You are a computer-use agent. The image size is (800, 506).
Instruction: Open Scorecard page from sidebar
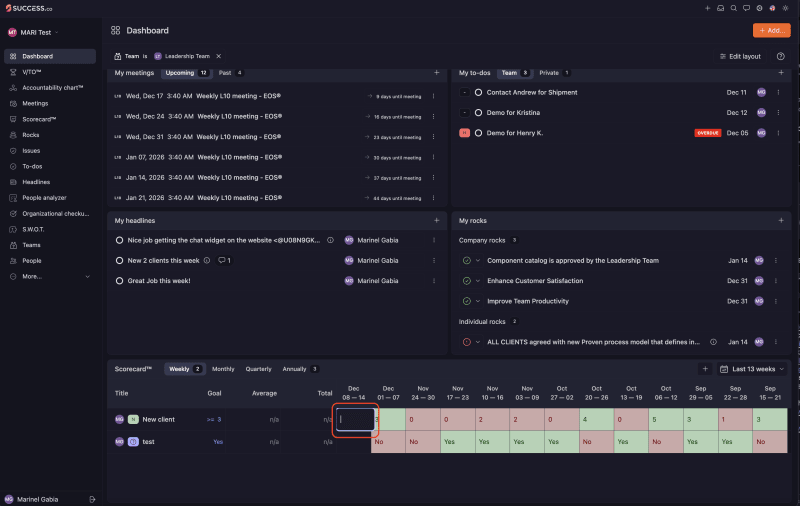[50, 119]
